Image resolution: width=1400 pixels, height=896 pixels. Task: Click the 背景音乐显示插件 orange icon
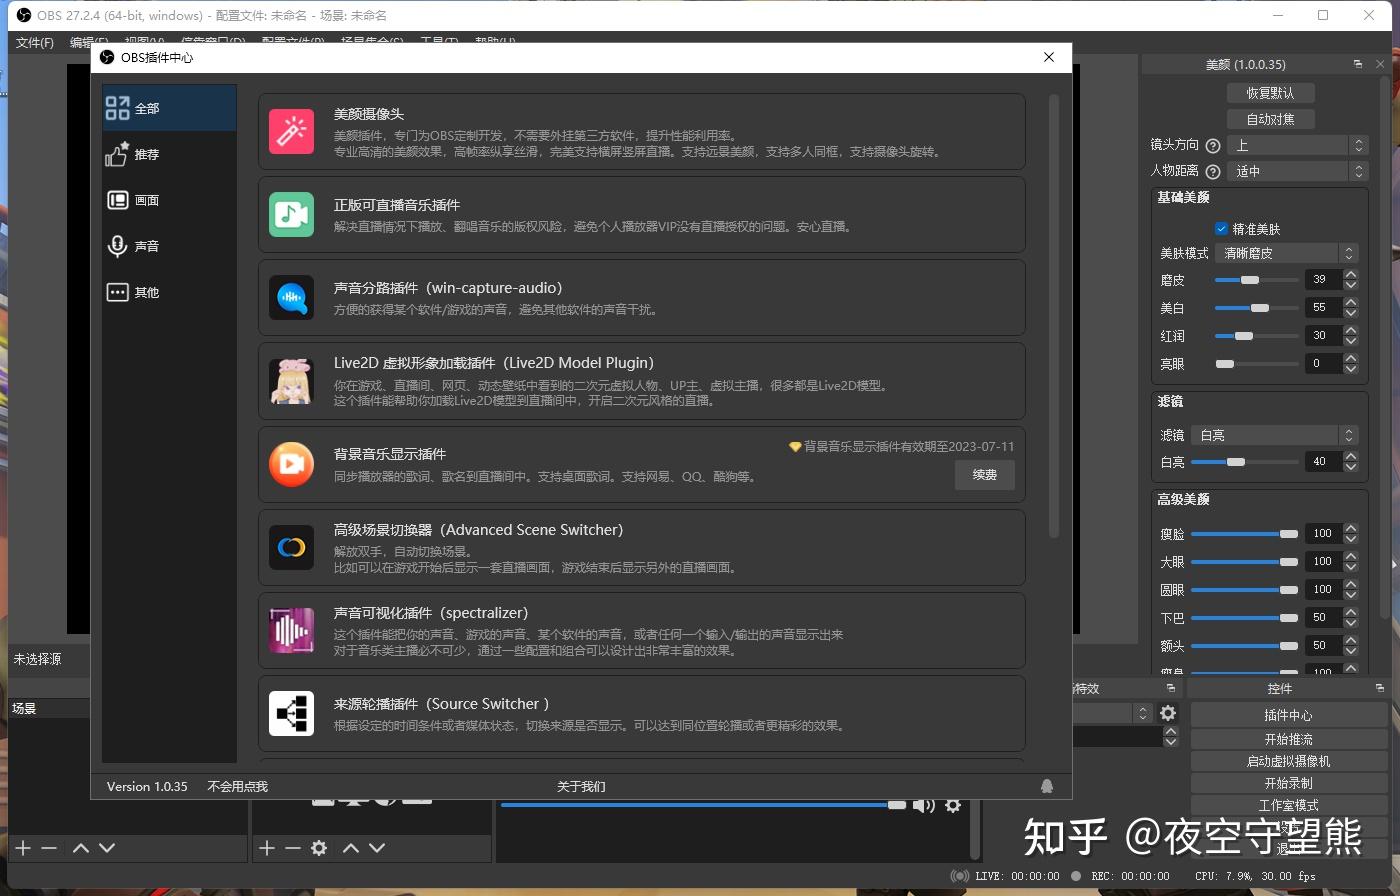point(291,464)
